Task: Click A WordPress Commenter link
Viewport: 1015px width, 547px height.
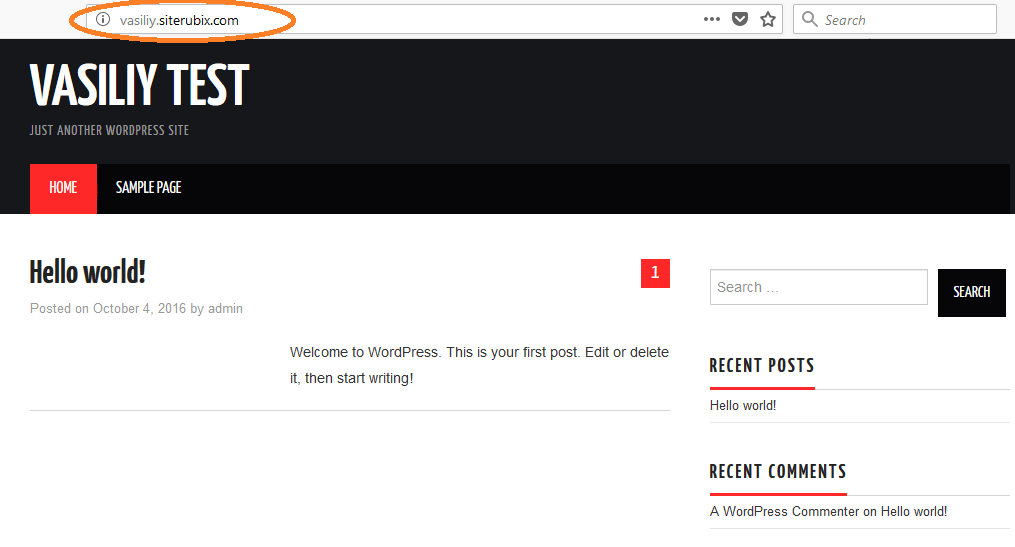Action: point(785,511)
